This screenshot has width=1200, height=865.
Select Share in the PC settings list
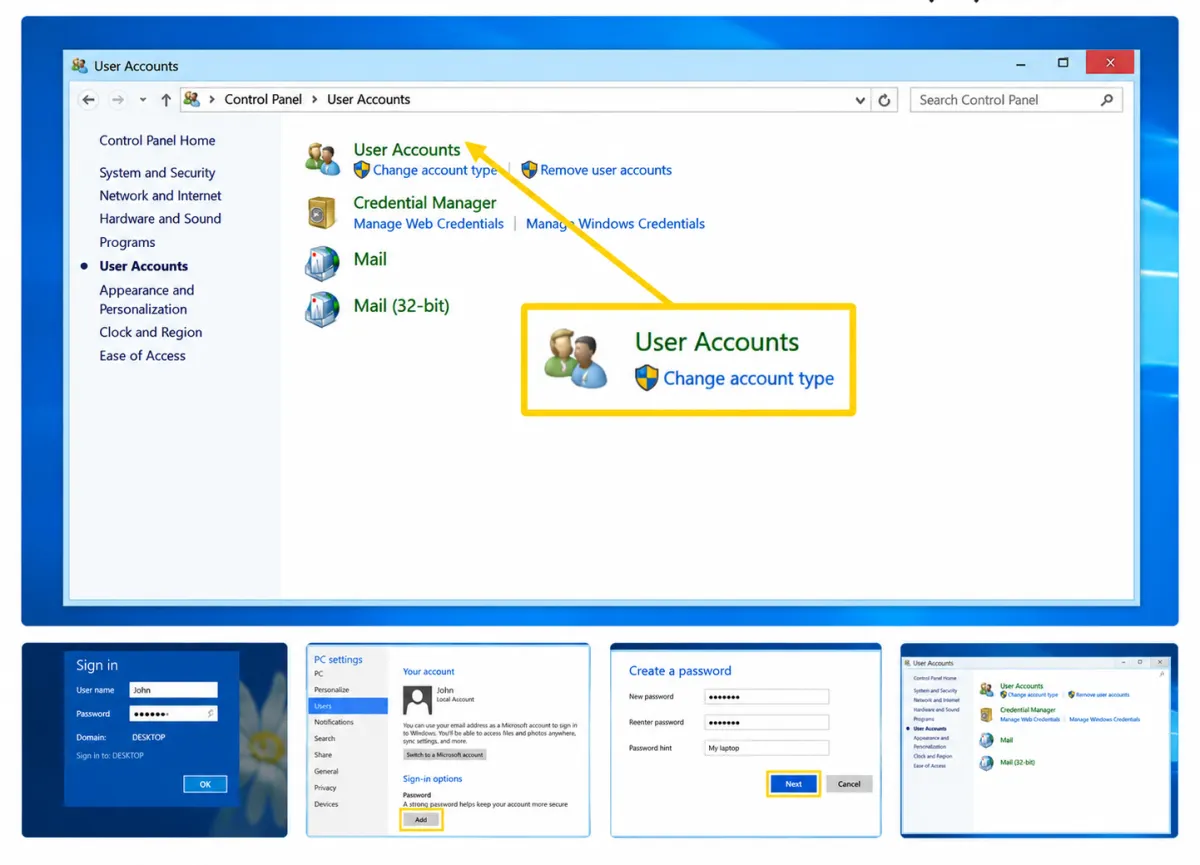coord(323,755)
